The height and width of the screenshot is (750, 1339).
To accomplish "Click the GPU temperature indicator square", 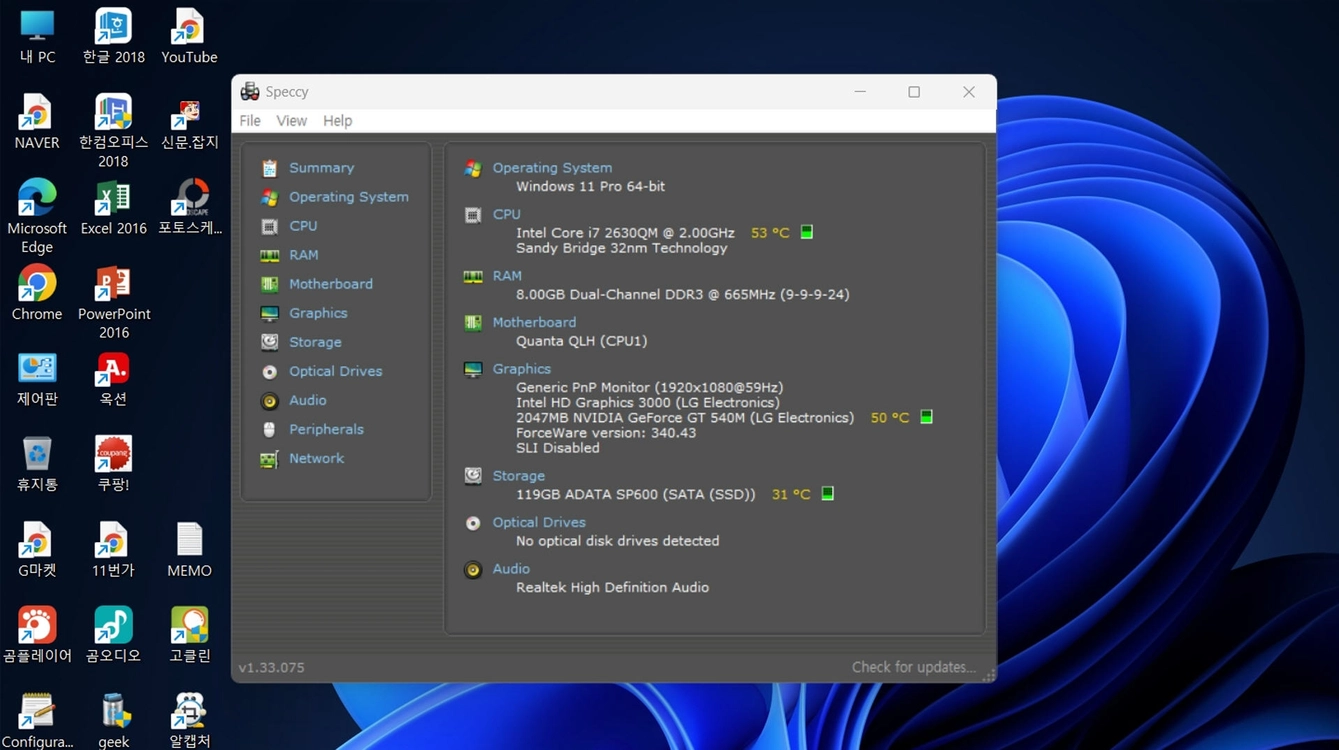I will click(926, 417).
